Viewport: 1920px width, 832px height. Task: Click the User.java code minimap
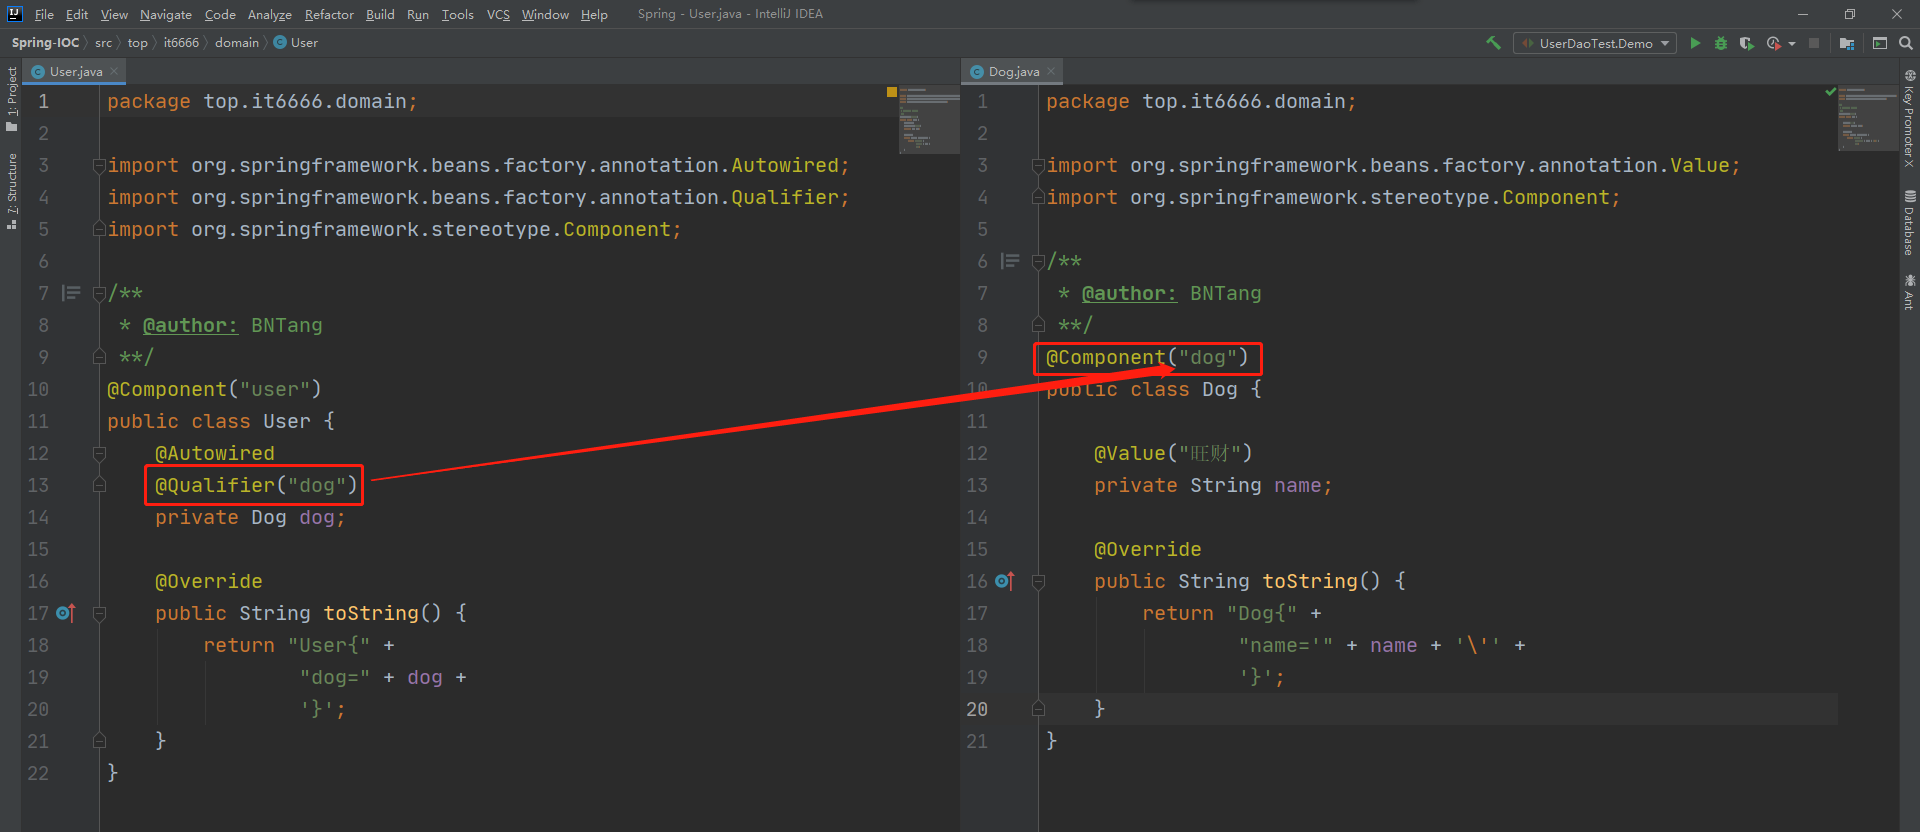pyautogui.click(x=929, y=119)
